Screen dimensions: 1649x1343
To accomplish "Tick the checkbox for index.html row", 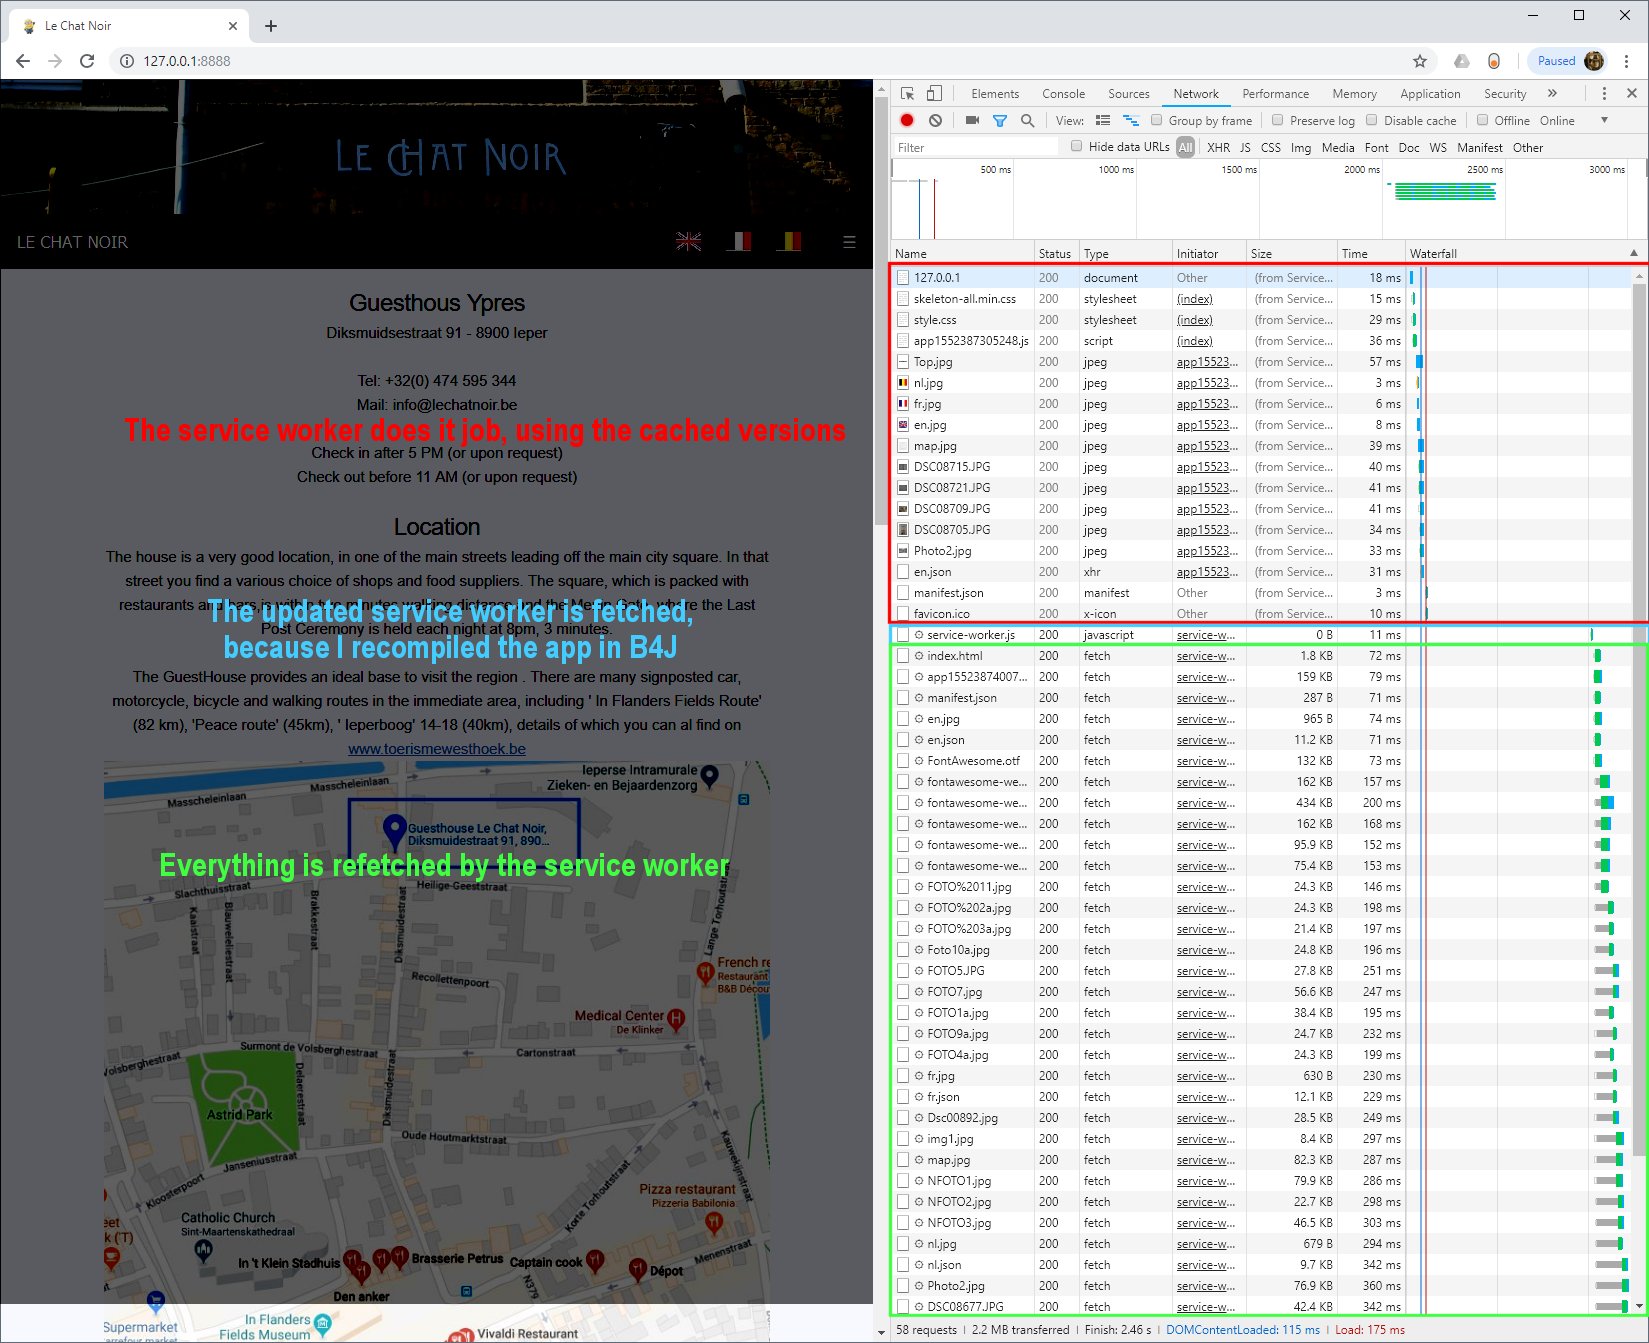I will 903,656.
